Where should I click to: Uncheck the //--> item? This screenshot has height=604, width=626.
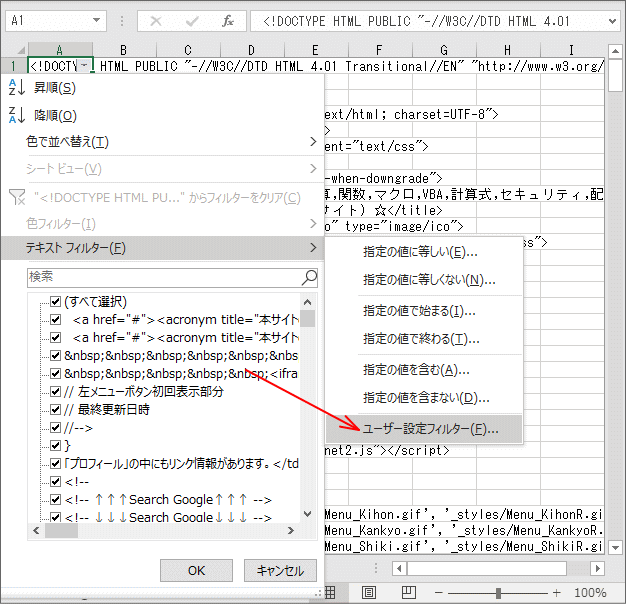(55, 428)
